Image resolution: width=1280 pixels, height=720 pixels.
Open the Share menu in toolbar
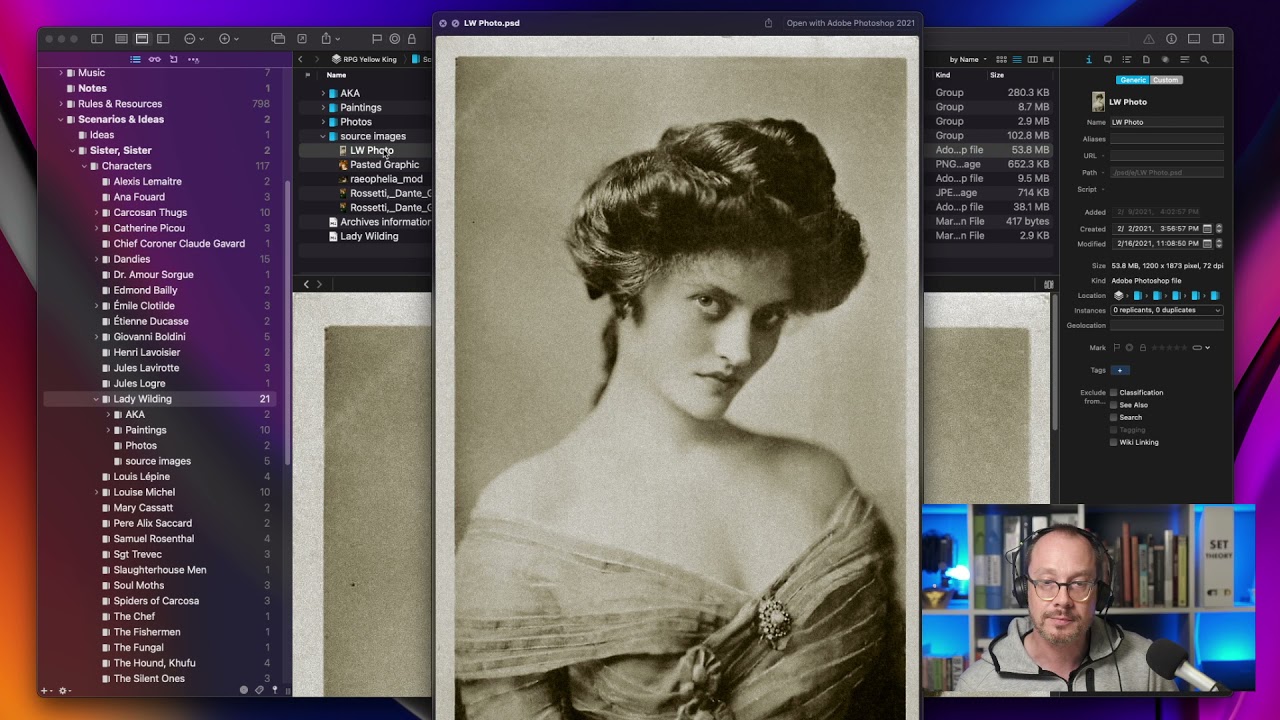pyautogui.click(x=329, y=39)
